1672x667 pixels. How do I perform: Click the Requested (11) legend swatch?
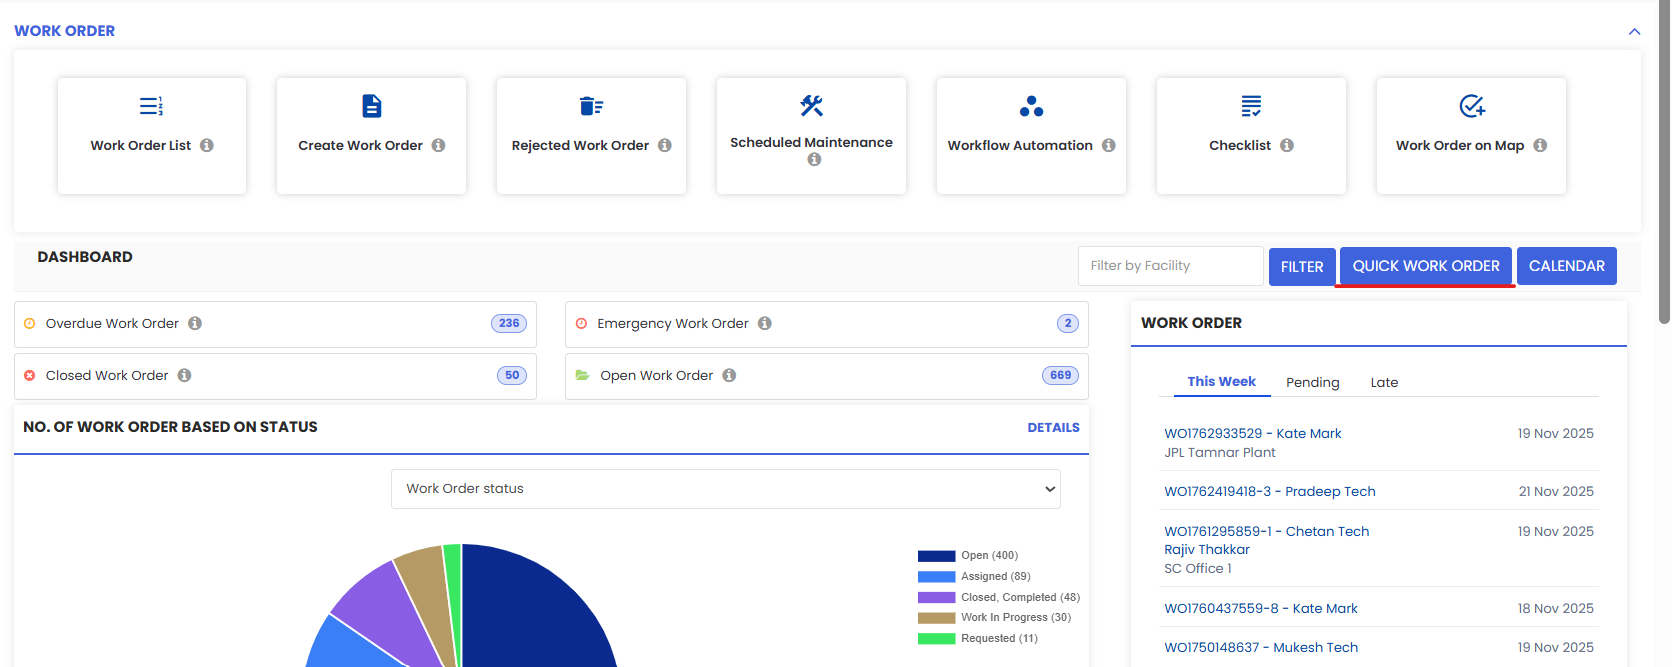(936, 639)
